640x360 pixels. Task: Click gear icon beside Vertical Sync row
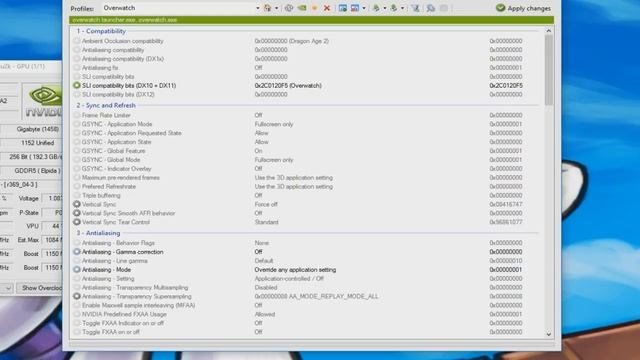[x=77, y=204]
